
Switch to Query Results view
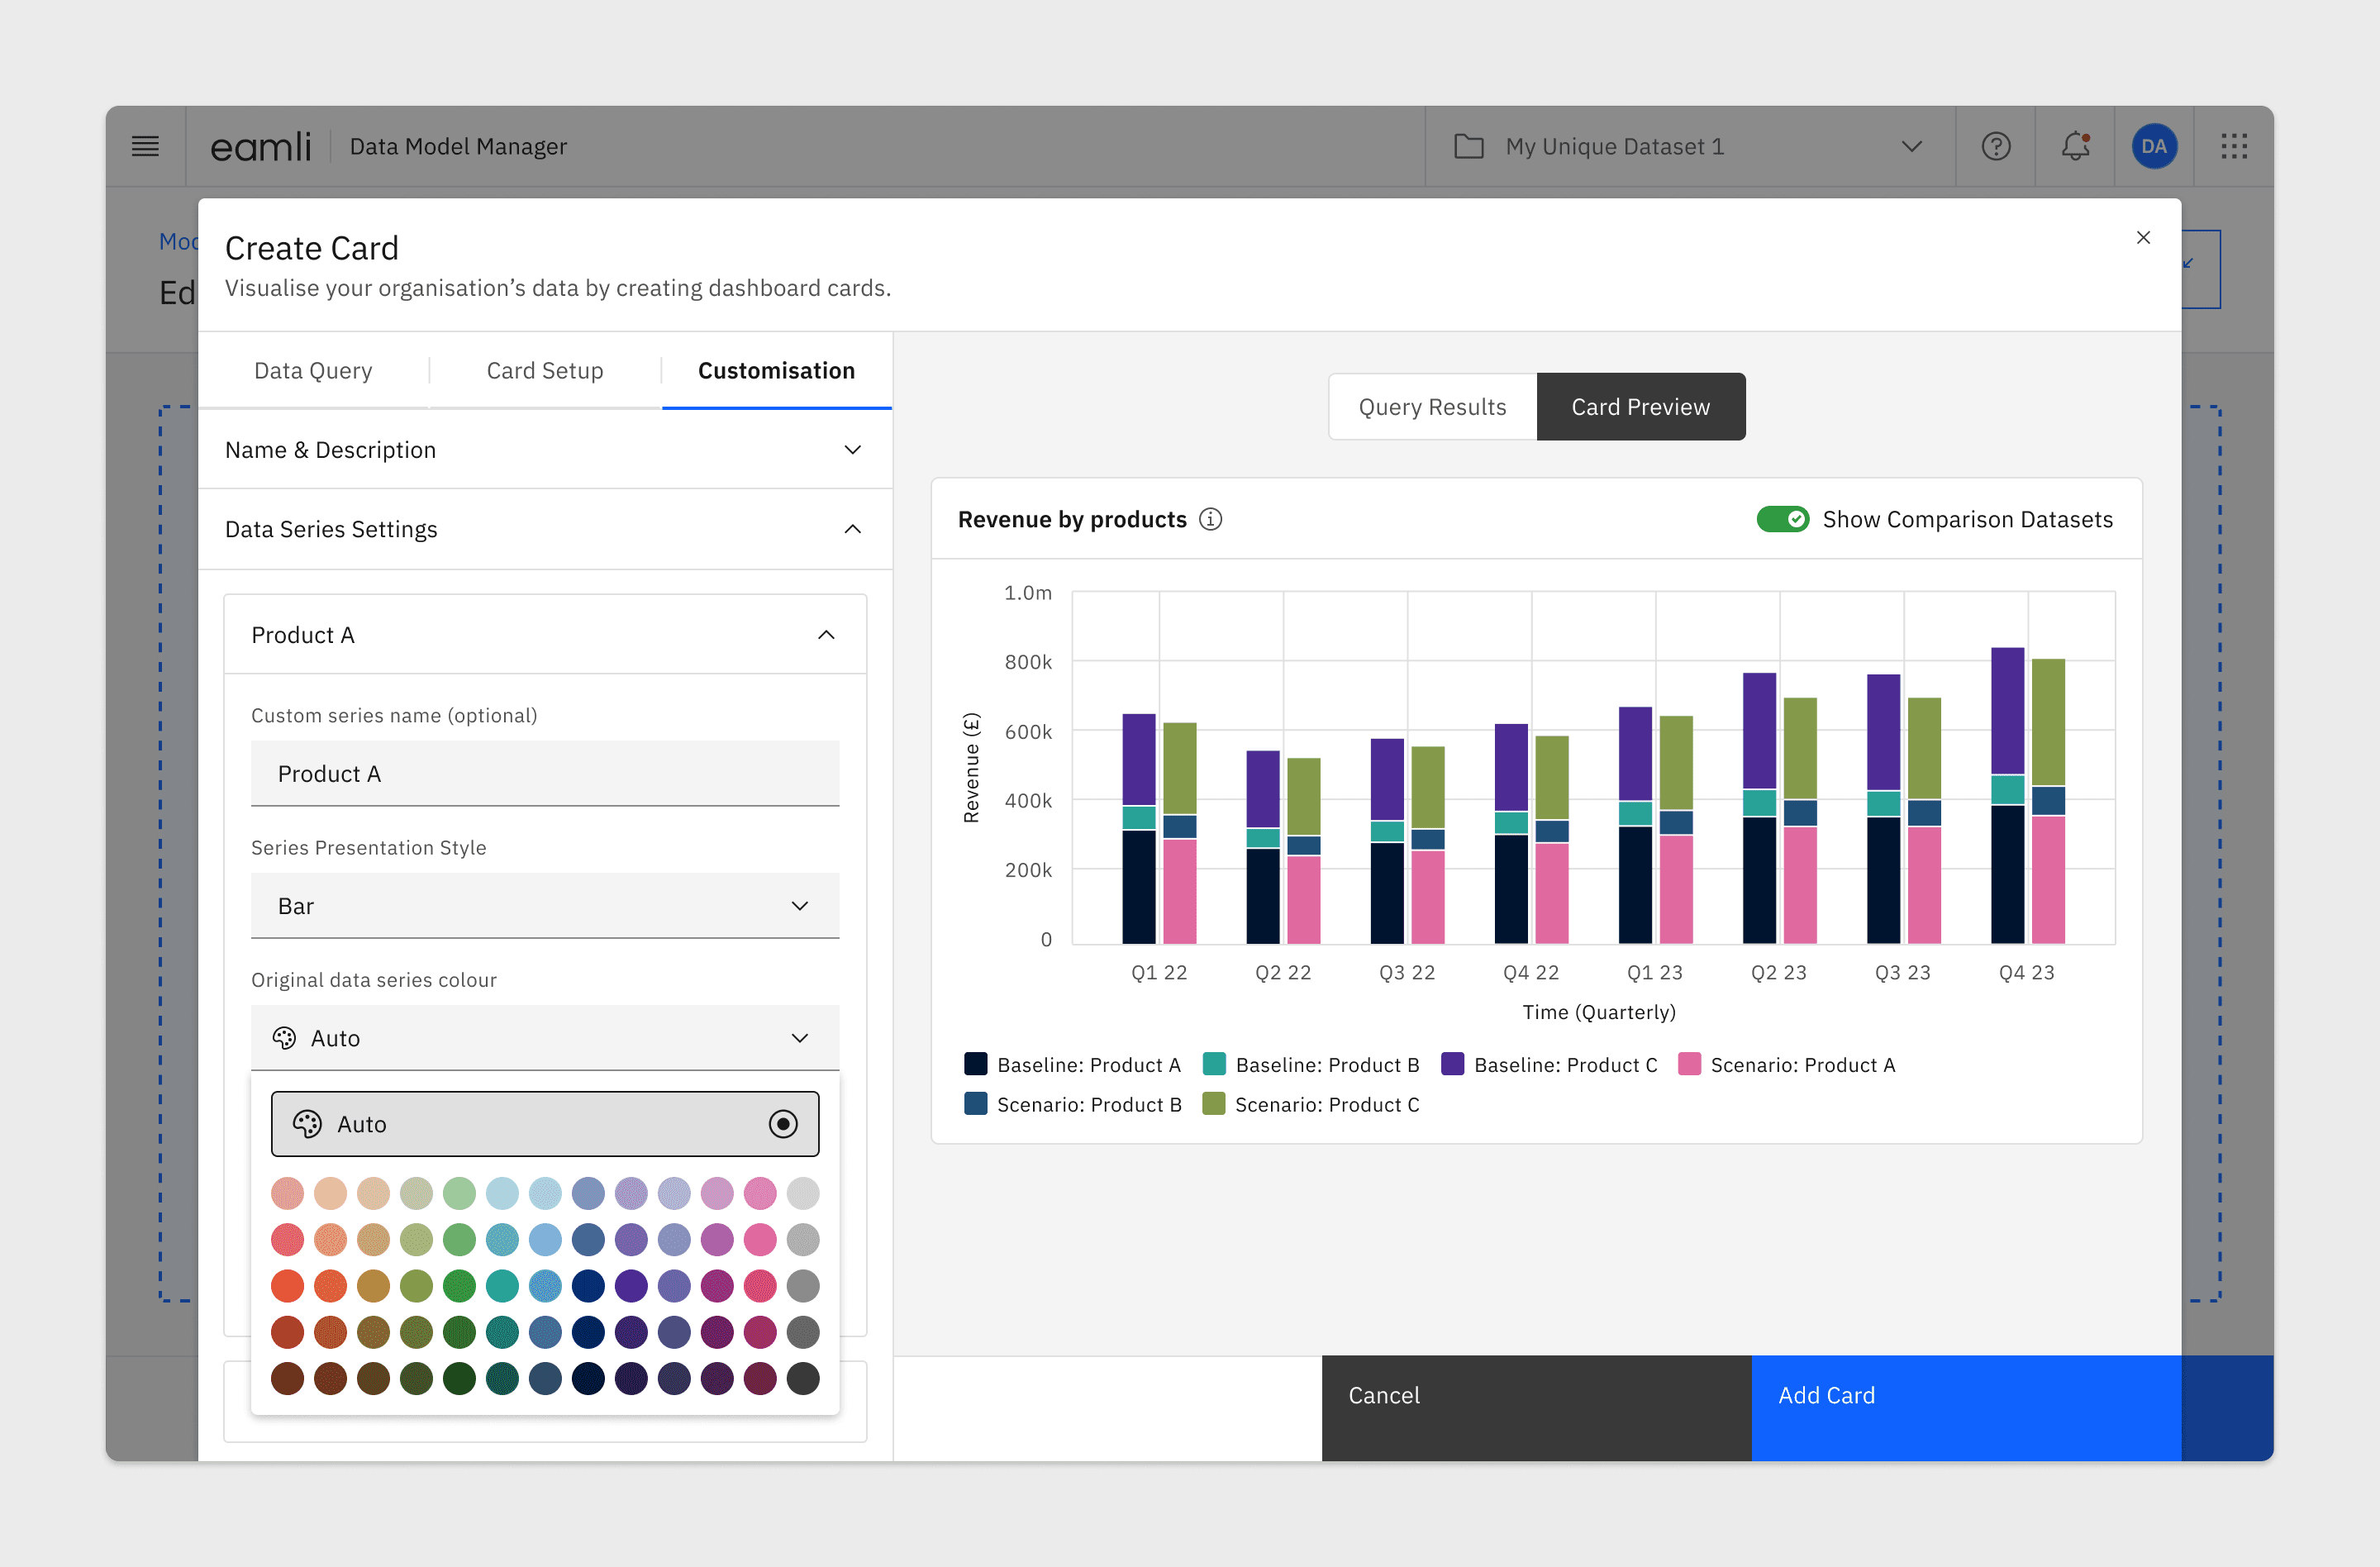[1431, 406]
